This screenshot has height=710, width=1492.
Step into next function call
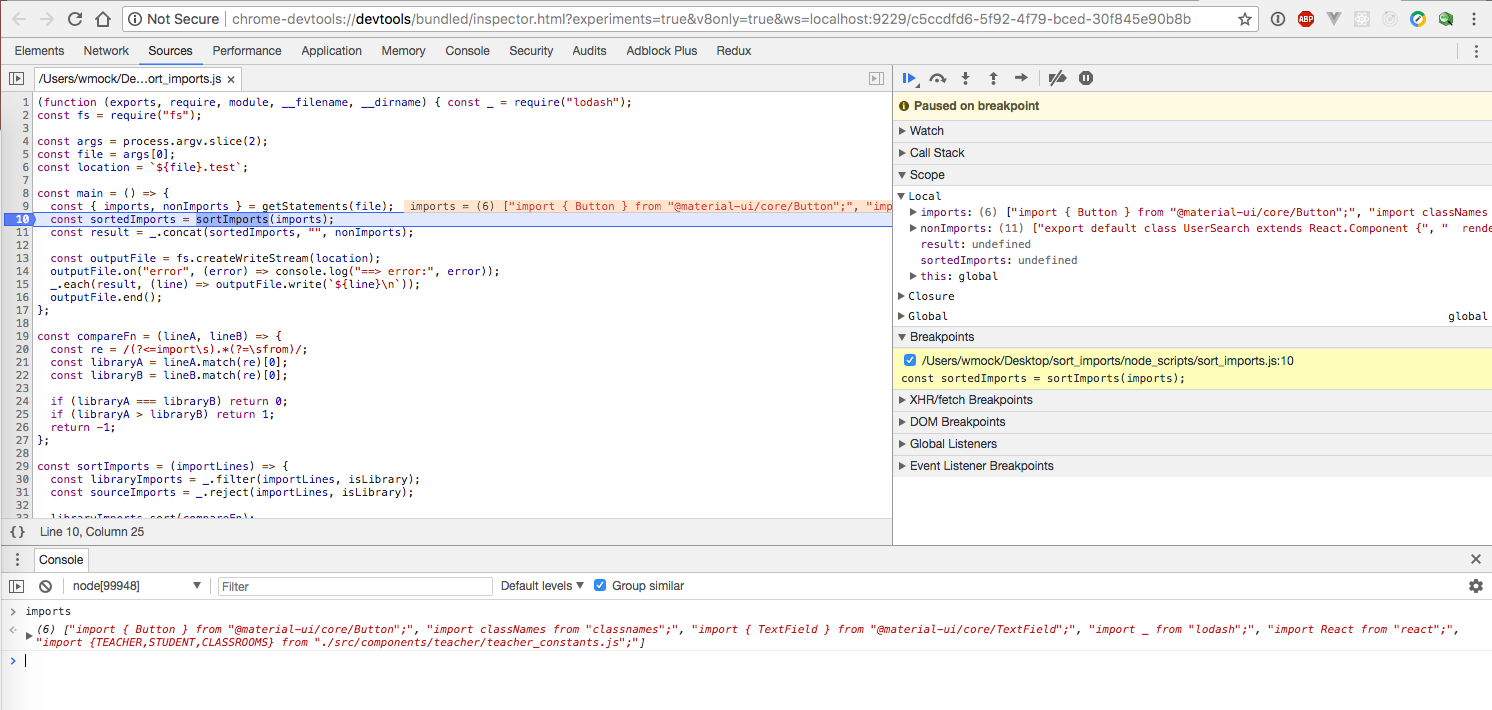click(965, 78)
